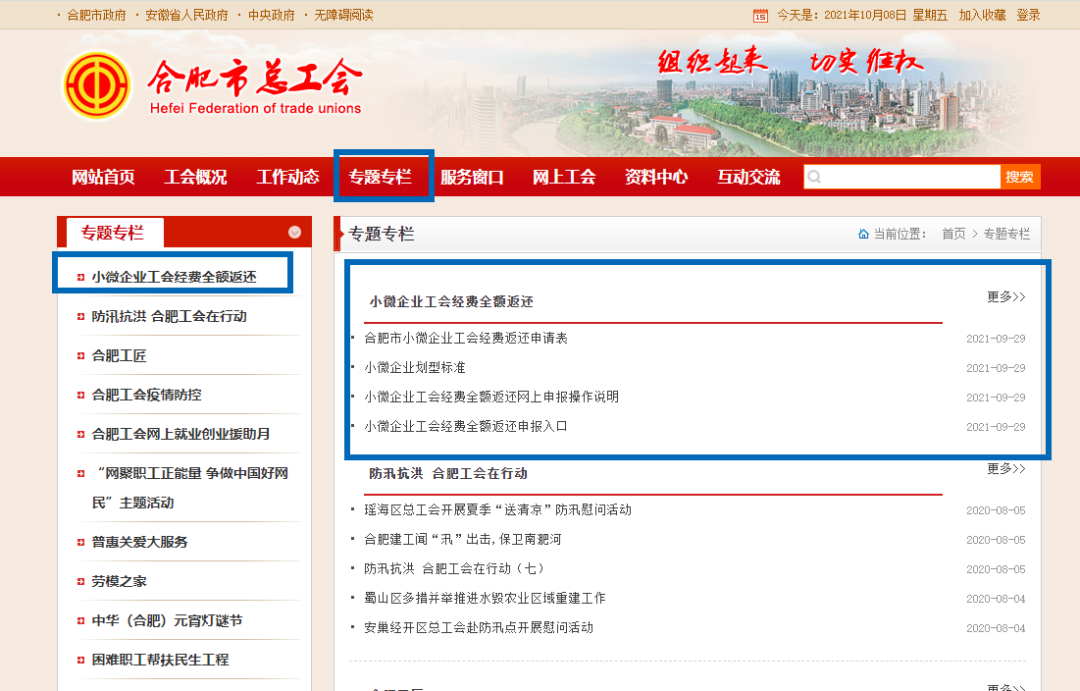Open the 互动交流 nav item
The width and height of the screenshot is (1080, 691).
pyautogui.click(x=749, y=177)
